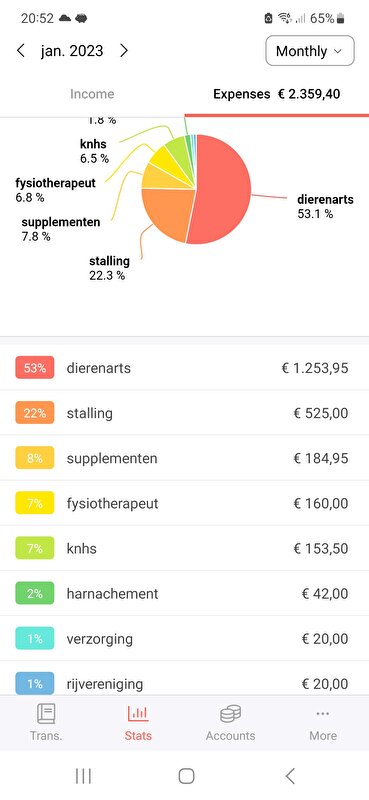Viewport: 369px width, 800px height.
Task: Tap the Stats bar chart icon
Action: click(138, 713)
